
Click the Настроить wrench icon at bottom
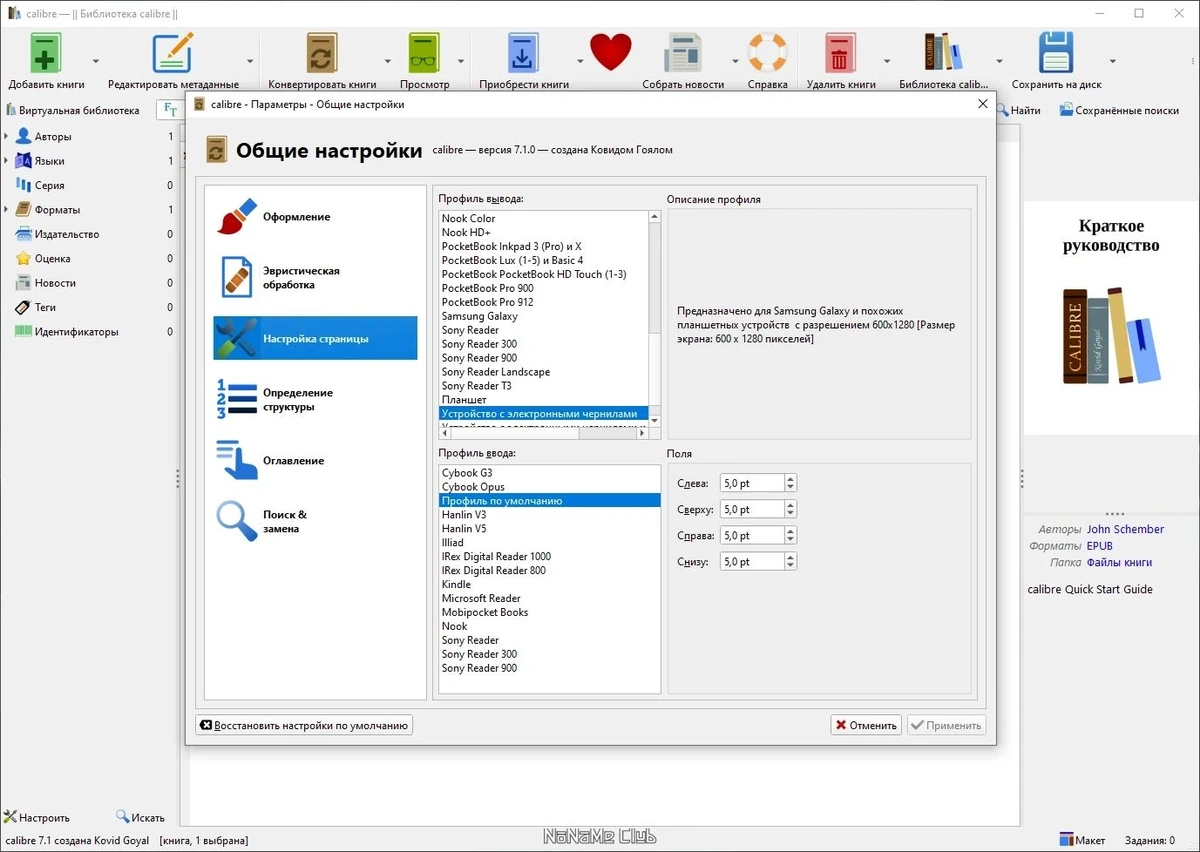click(11, 817)
